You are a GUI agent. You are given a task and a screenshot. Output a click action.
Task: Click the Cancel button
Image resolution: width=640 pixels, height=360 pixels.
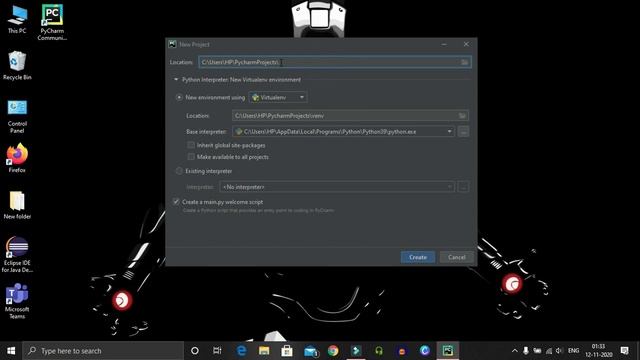pos(456,257)
